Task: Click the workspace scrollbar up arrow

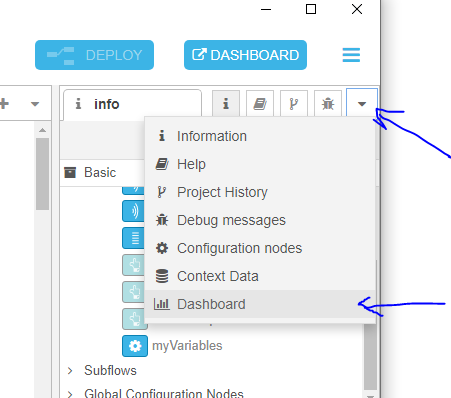Action: coord(42,130)
